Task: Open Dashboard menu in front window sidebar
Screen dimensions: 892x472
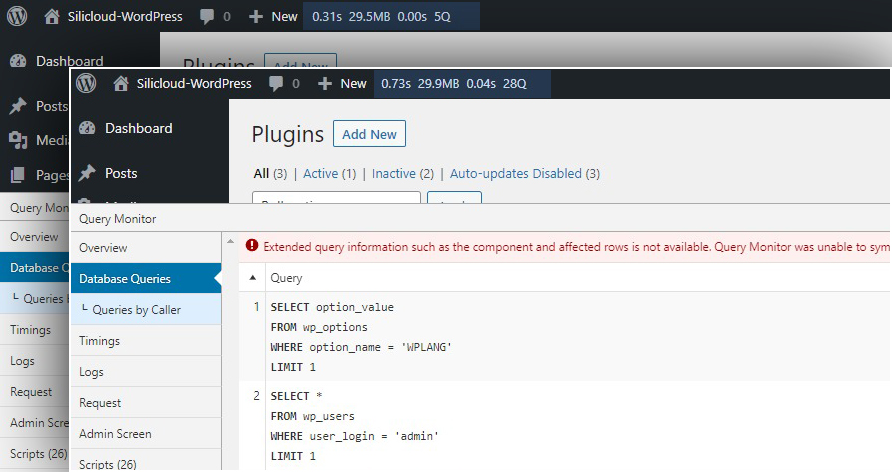Action: [139, 129]
